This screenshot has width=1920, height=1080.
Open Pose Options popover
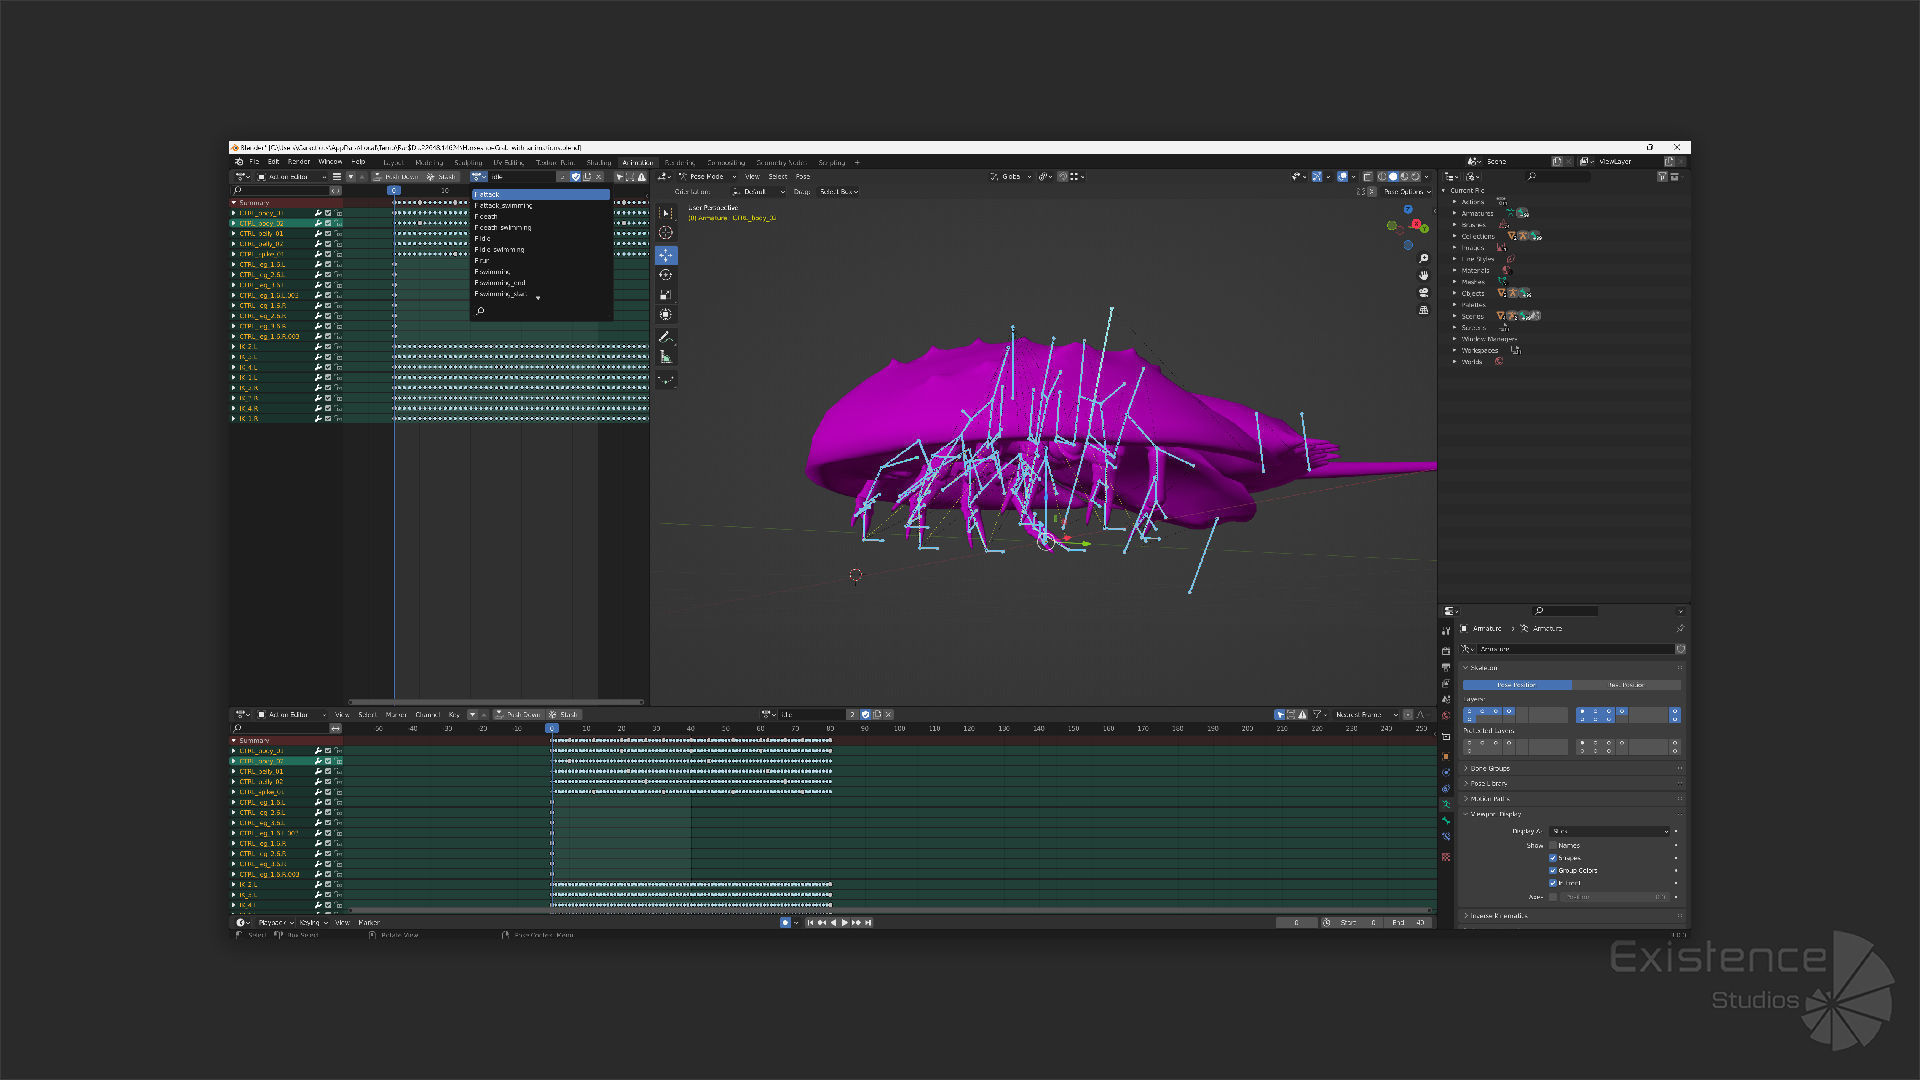(1407, 192)
